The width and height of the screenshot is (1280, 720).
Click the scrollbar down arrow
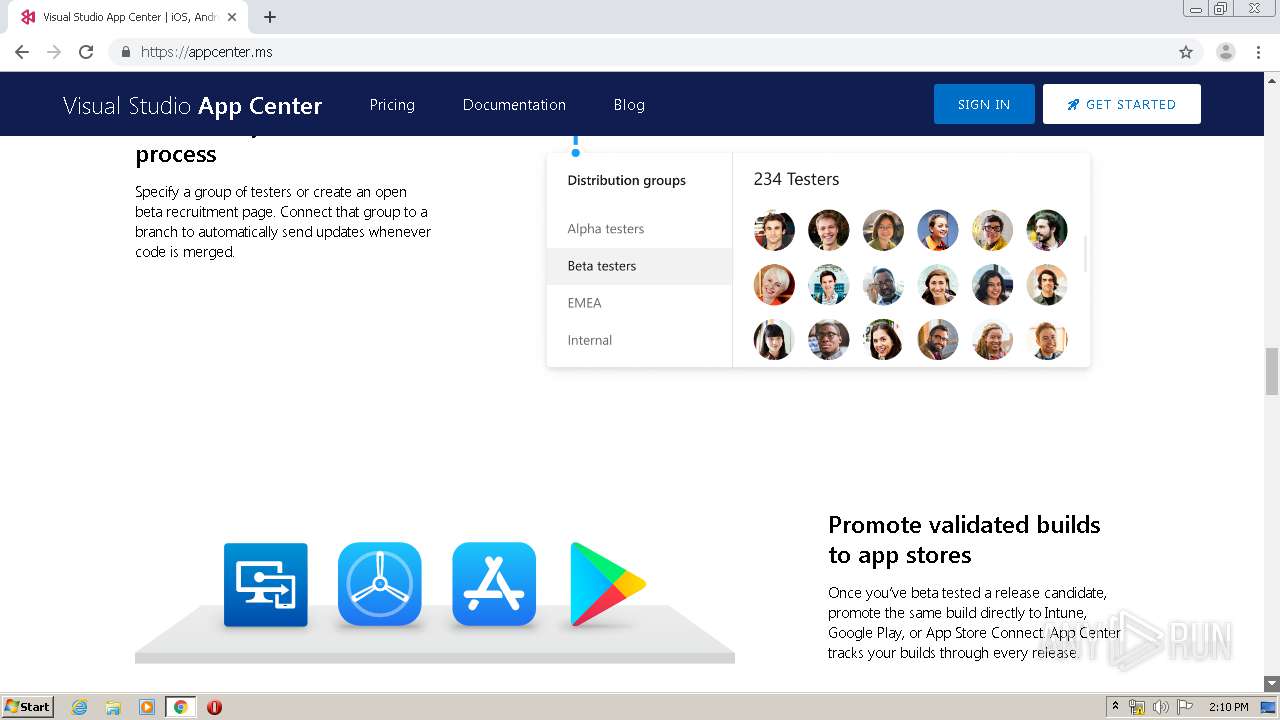coord(1272,684)
